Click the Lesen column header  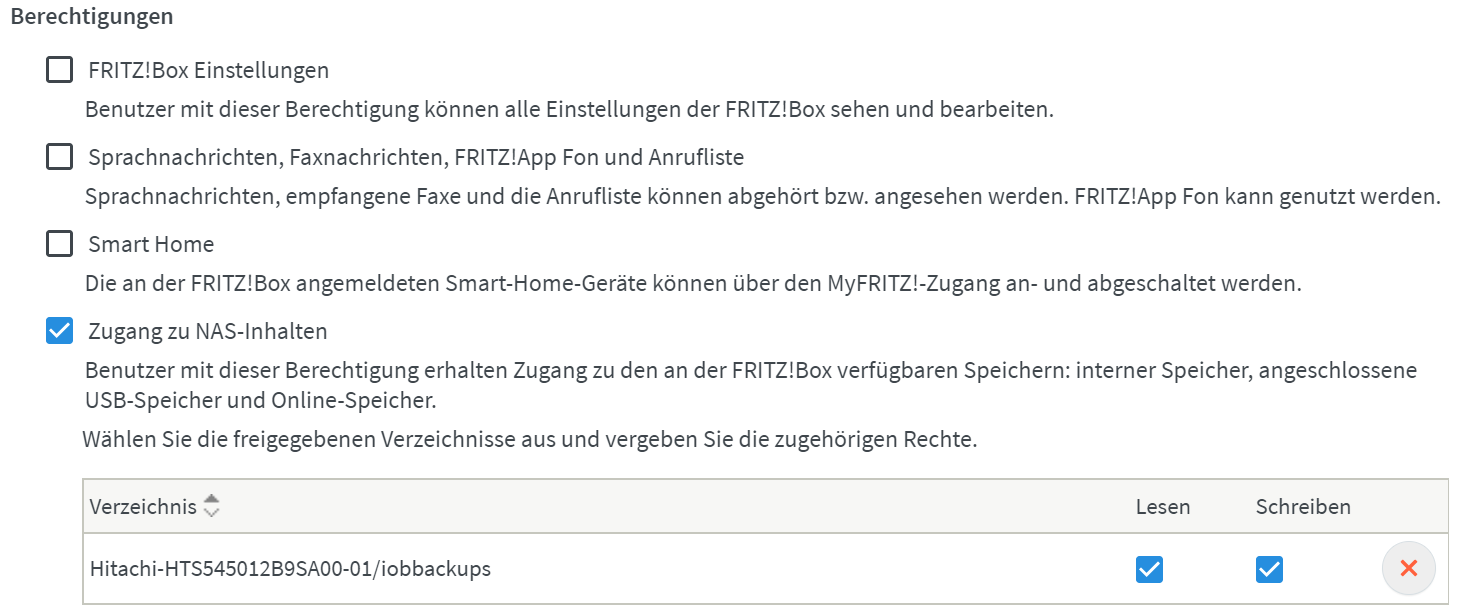pyautogui.click(x=1162, y=506)
